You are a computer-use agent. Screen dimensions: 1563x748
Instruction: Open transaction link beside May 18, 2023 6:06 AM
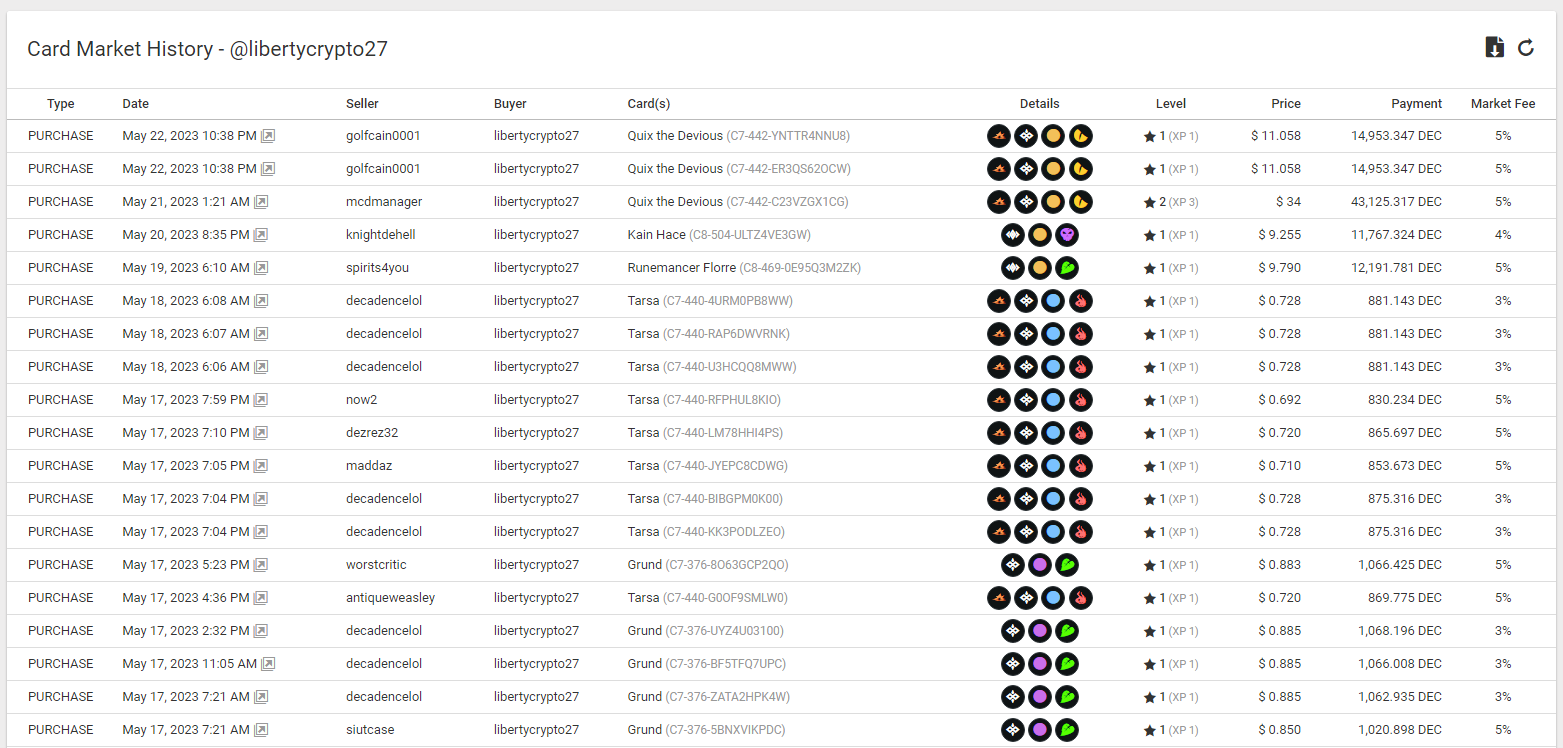pos(261,367)
